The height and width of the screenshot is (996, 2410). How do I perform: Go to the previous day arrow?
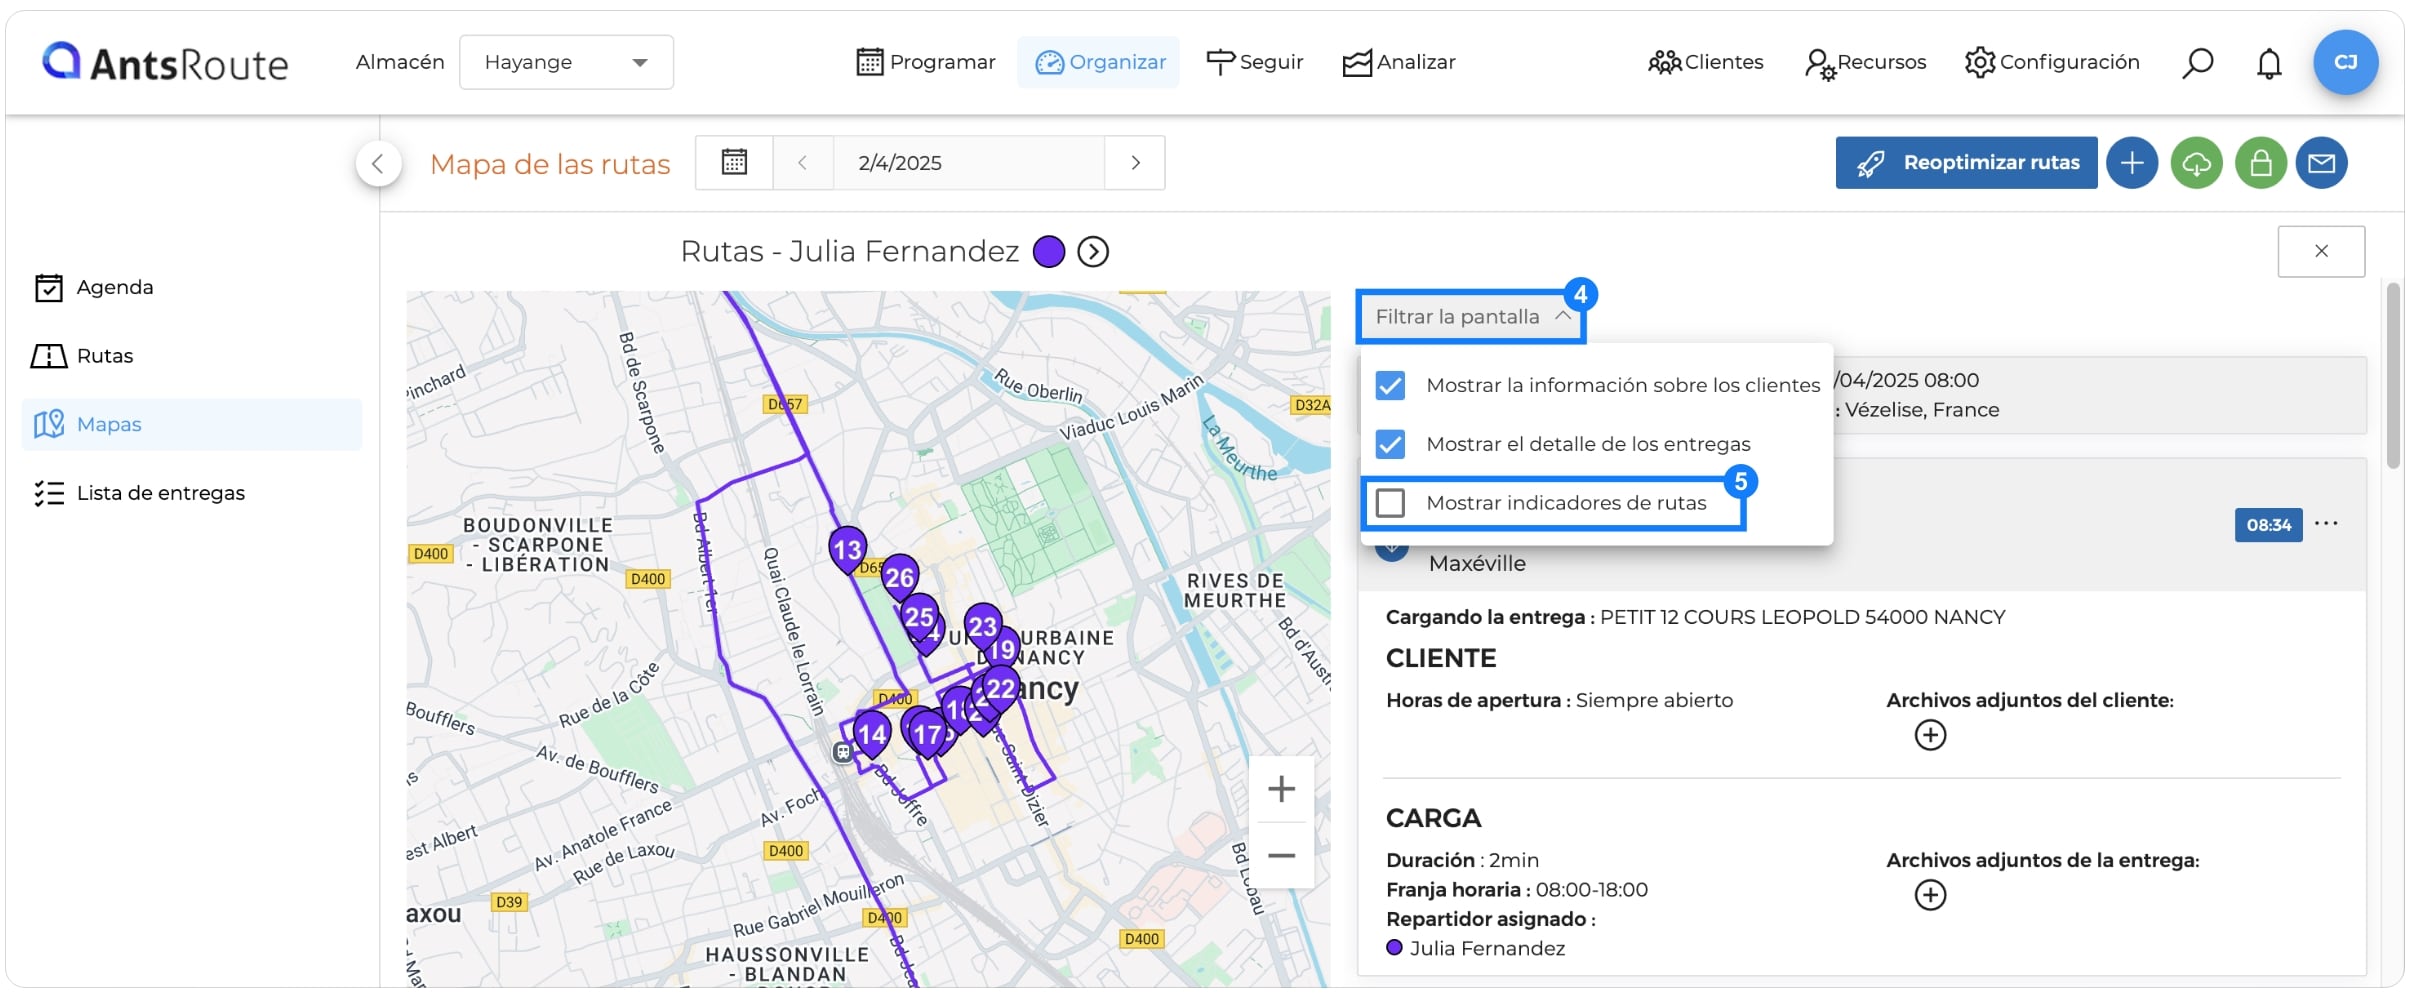pos(802,162)
